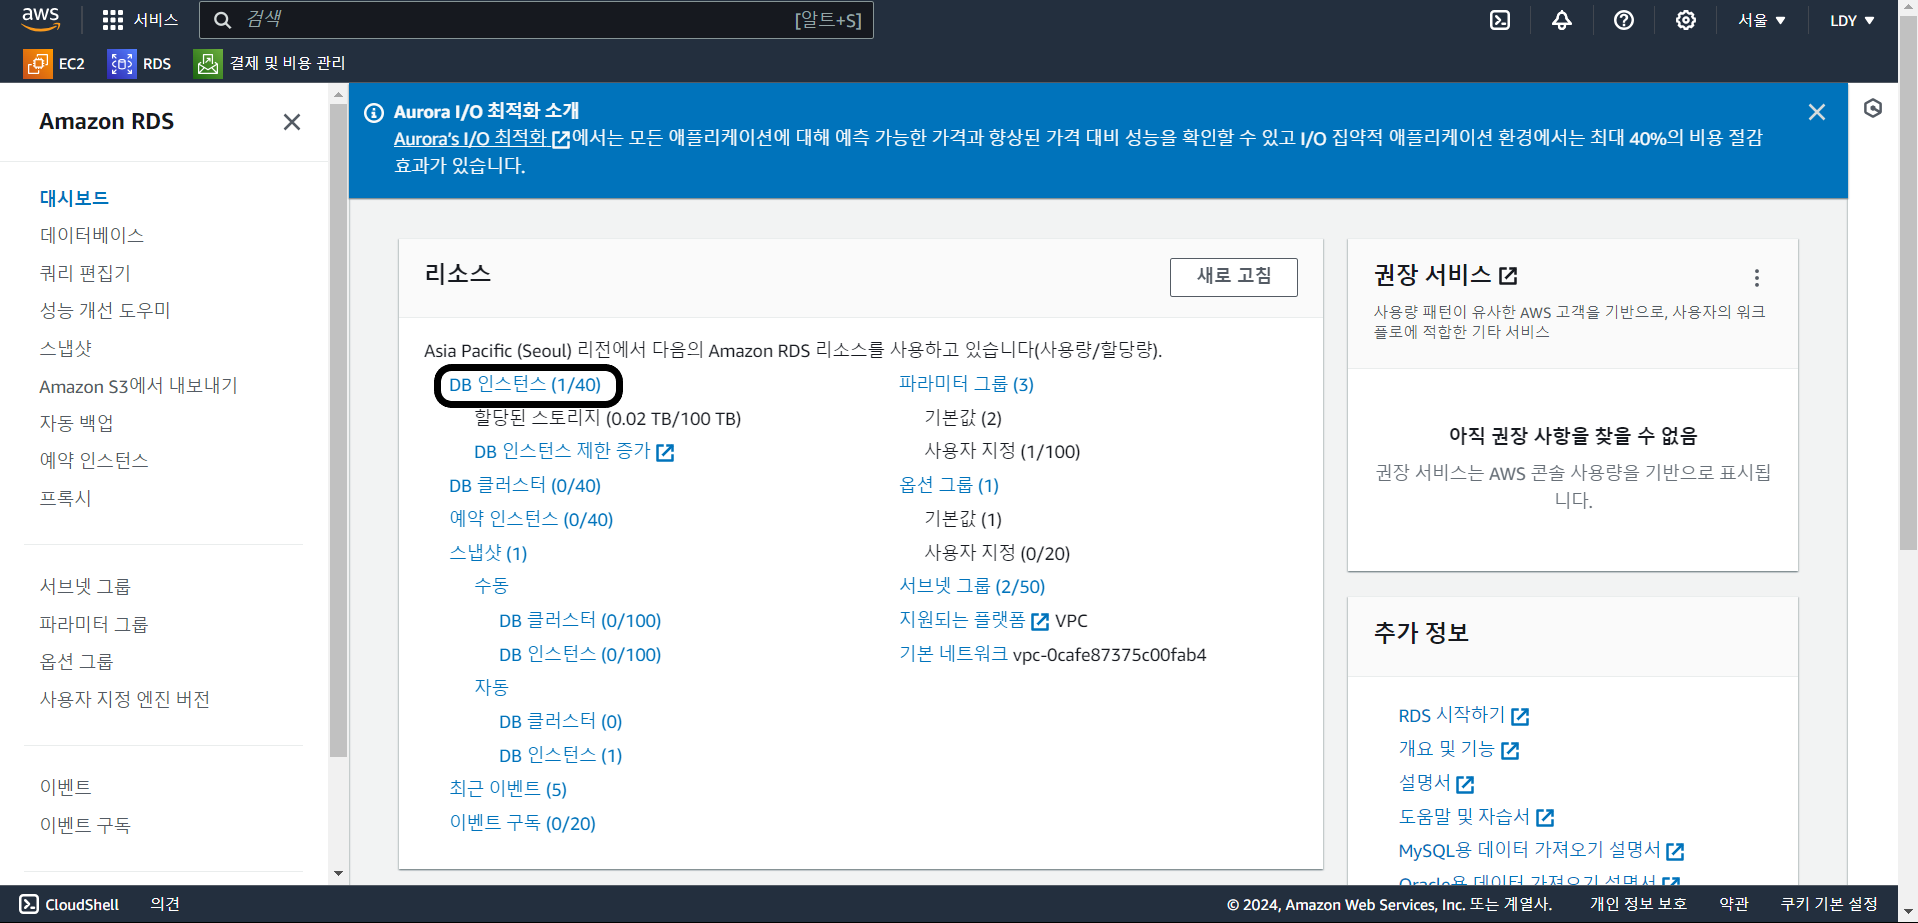
Task: Select 옵션 그룹 in the sidebar
Action: tap(76, 662)
